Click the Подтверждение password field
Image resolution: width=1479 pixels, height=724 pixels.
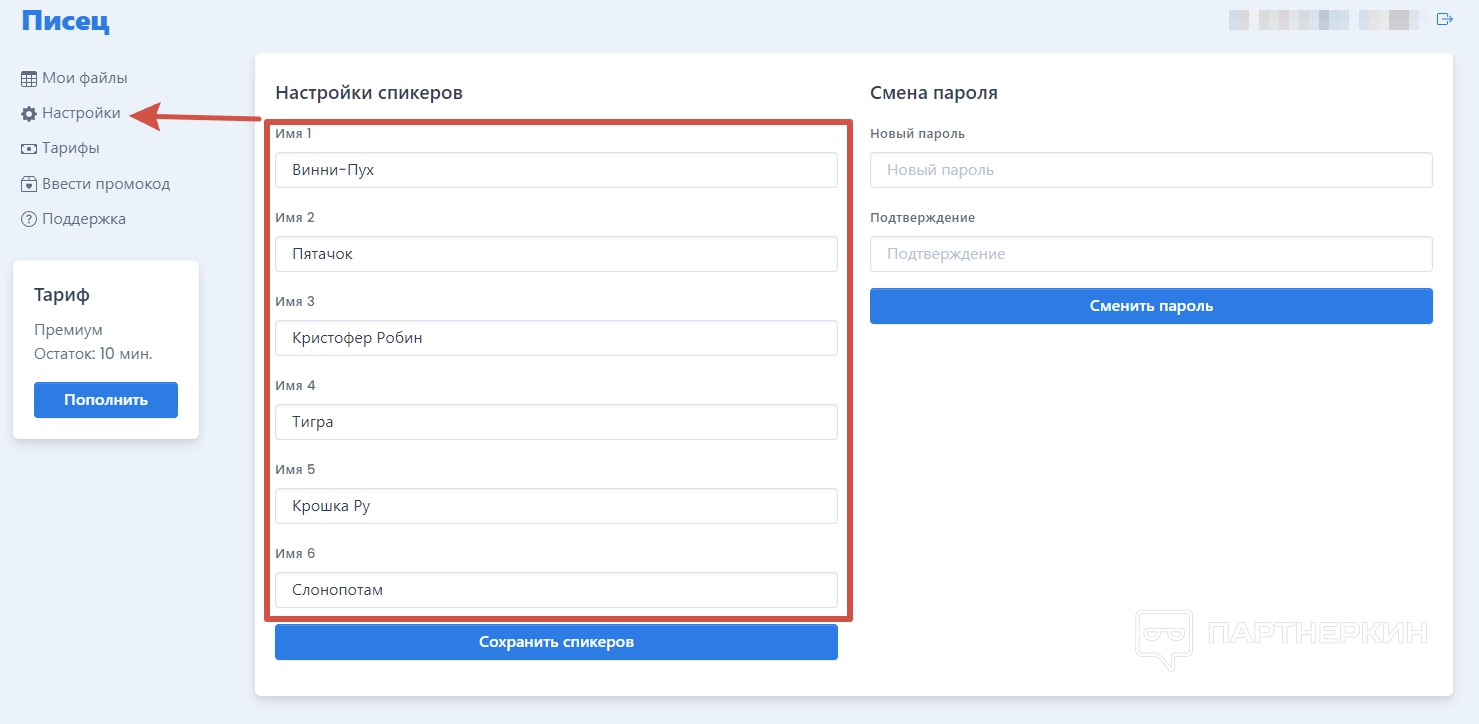point(1151,254)
